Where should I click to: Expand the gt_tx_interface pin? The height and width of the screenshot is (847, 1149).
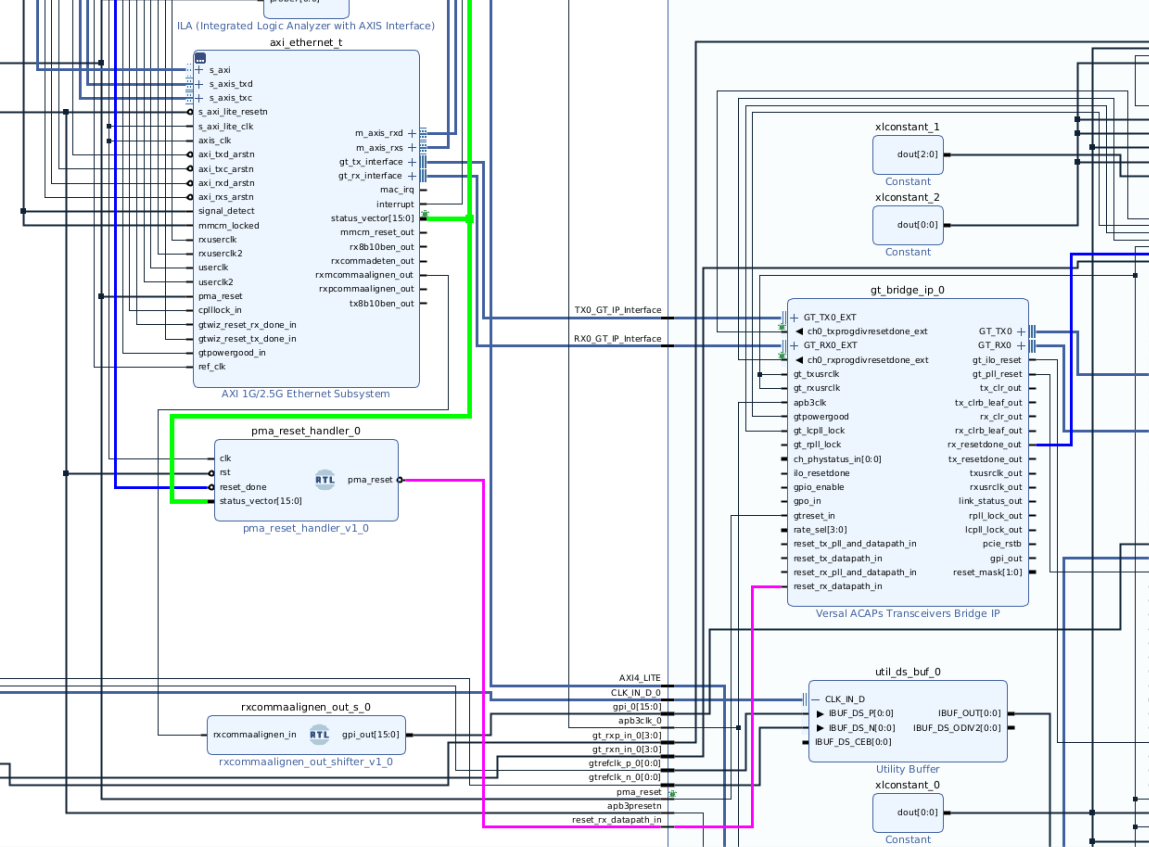pos(411,162)
